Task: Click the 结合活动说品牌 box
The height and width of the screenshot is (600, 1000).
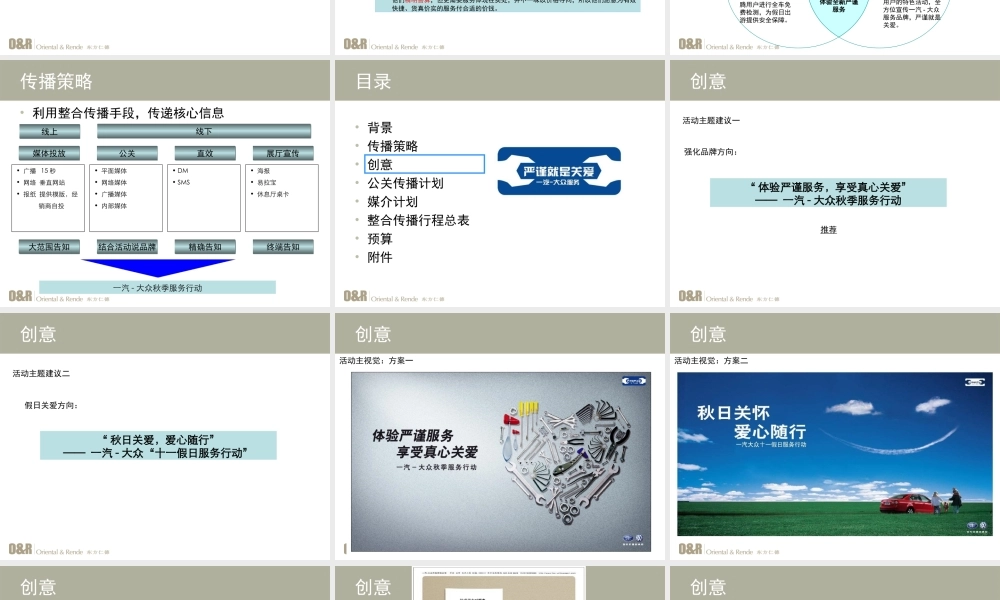Action: point(127,247)
